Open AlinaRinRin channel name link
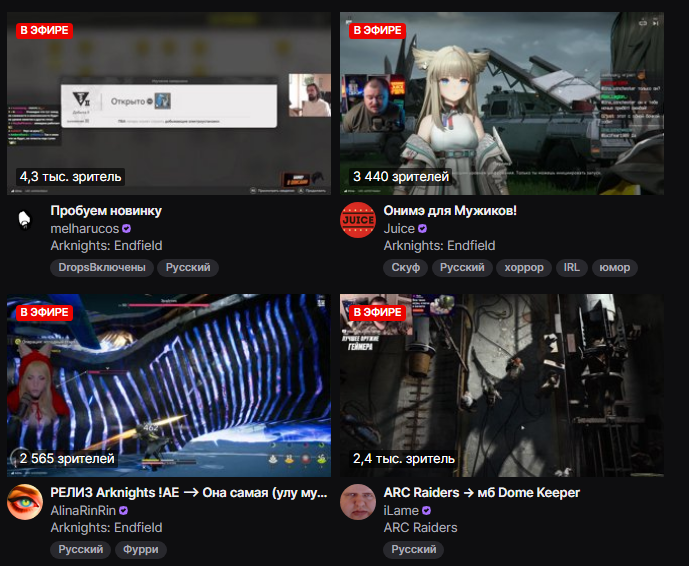Screen dimensions: 689x566 point(83,511)
